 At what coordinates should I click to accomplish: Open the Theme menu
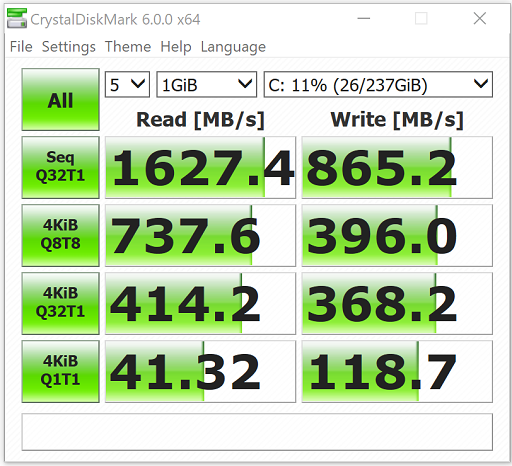(x=128, y=47)
